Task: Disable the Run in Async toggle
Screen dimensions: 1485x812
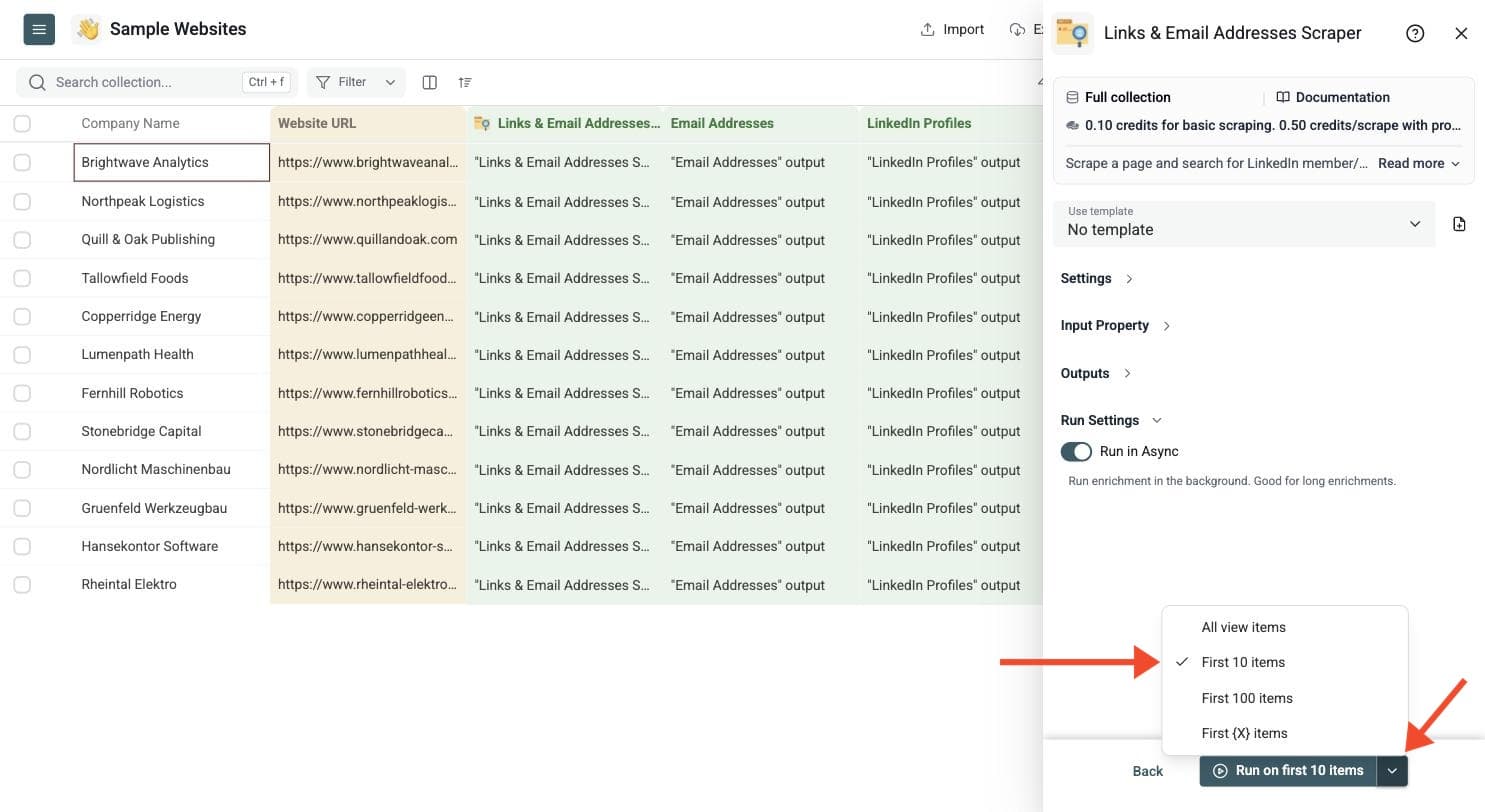Action: coord(1076,452)
